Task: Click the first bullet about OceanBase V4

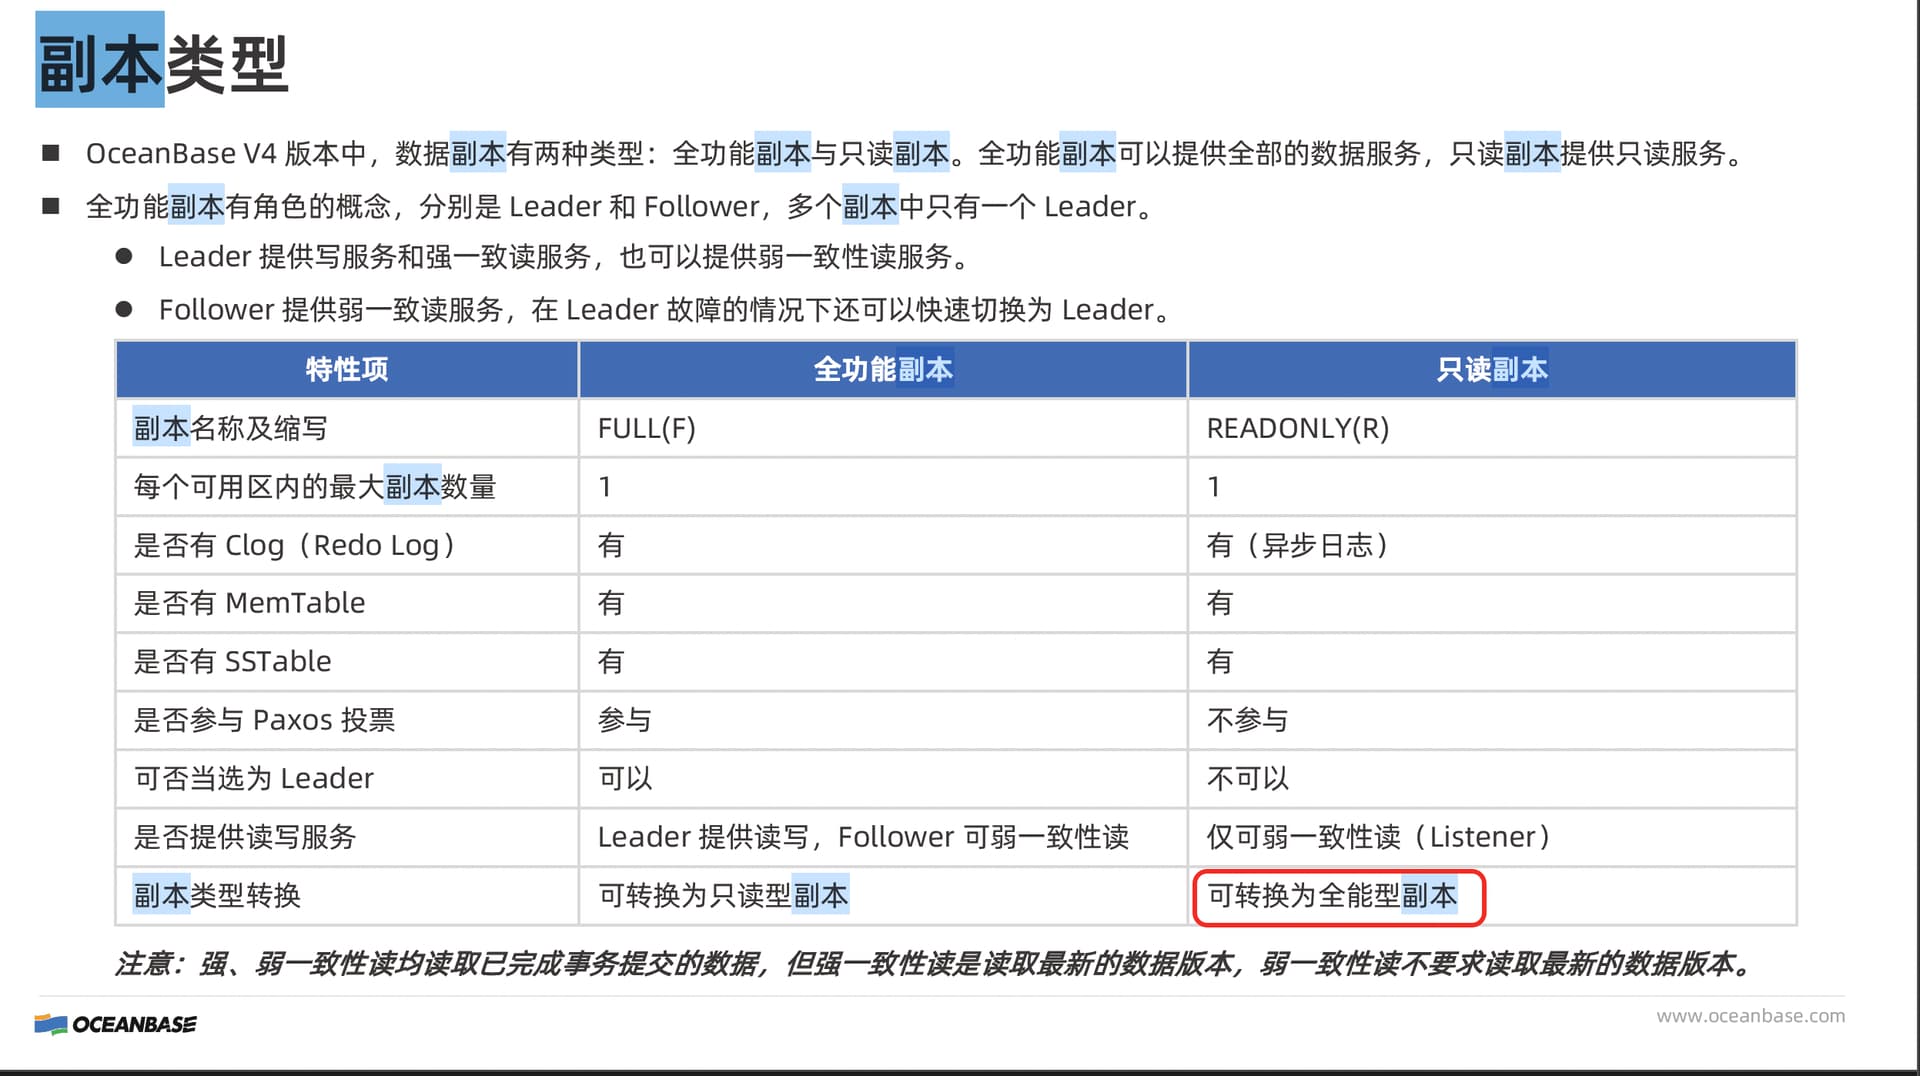Action: 914,153
